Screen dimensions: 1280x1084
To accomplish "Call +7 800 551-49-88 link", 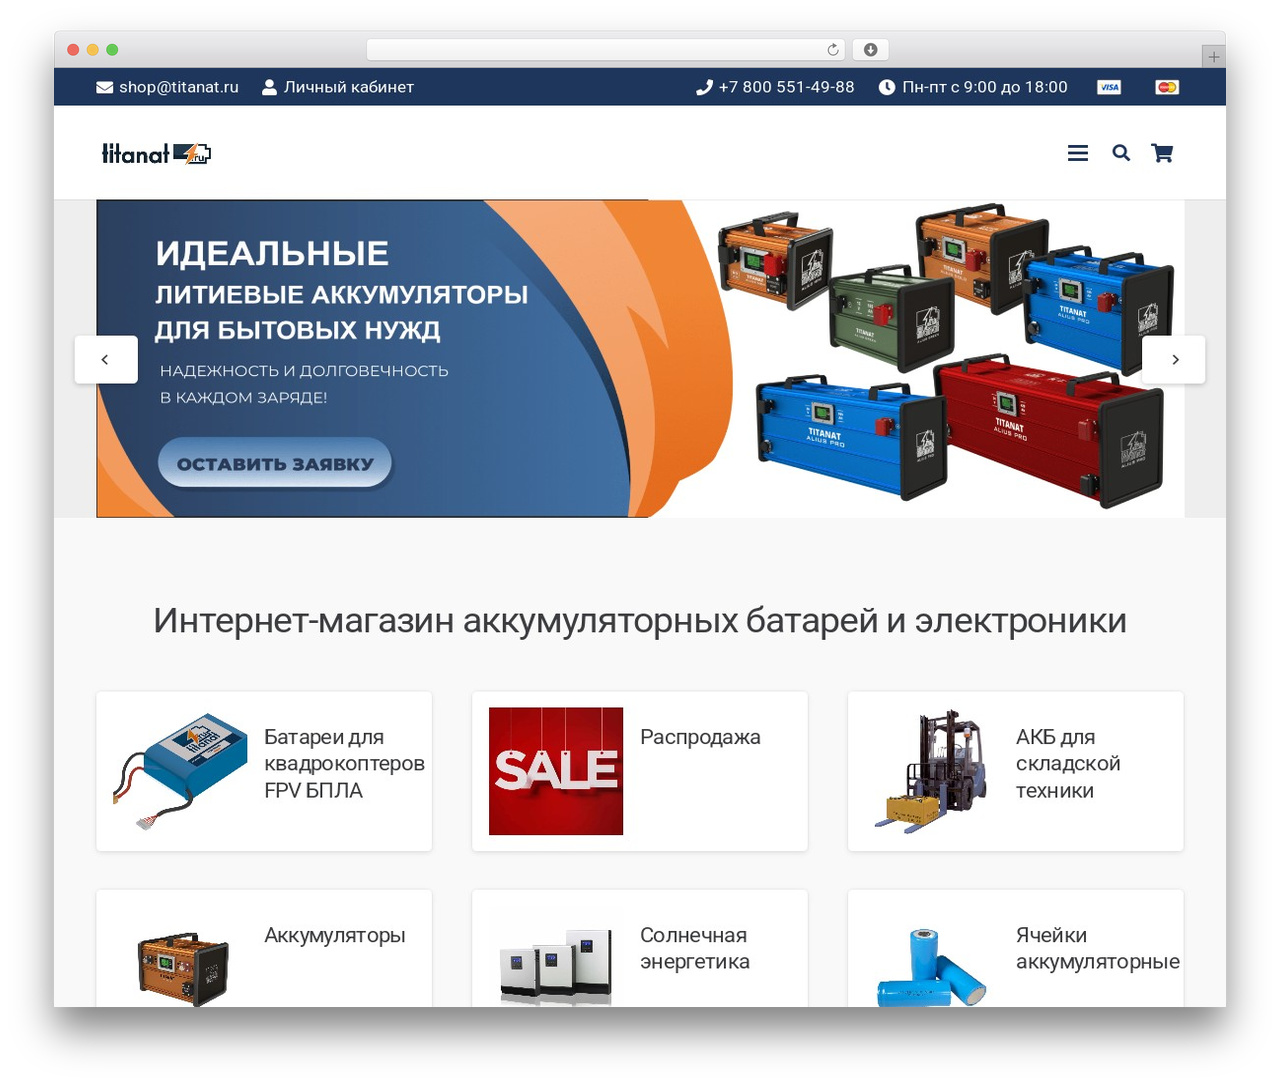I will pyautogui.click(x=786, y=87).
